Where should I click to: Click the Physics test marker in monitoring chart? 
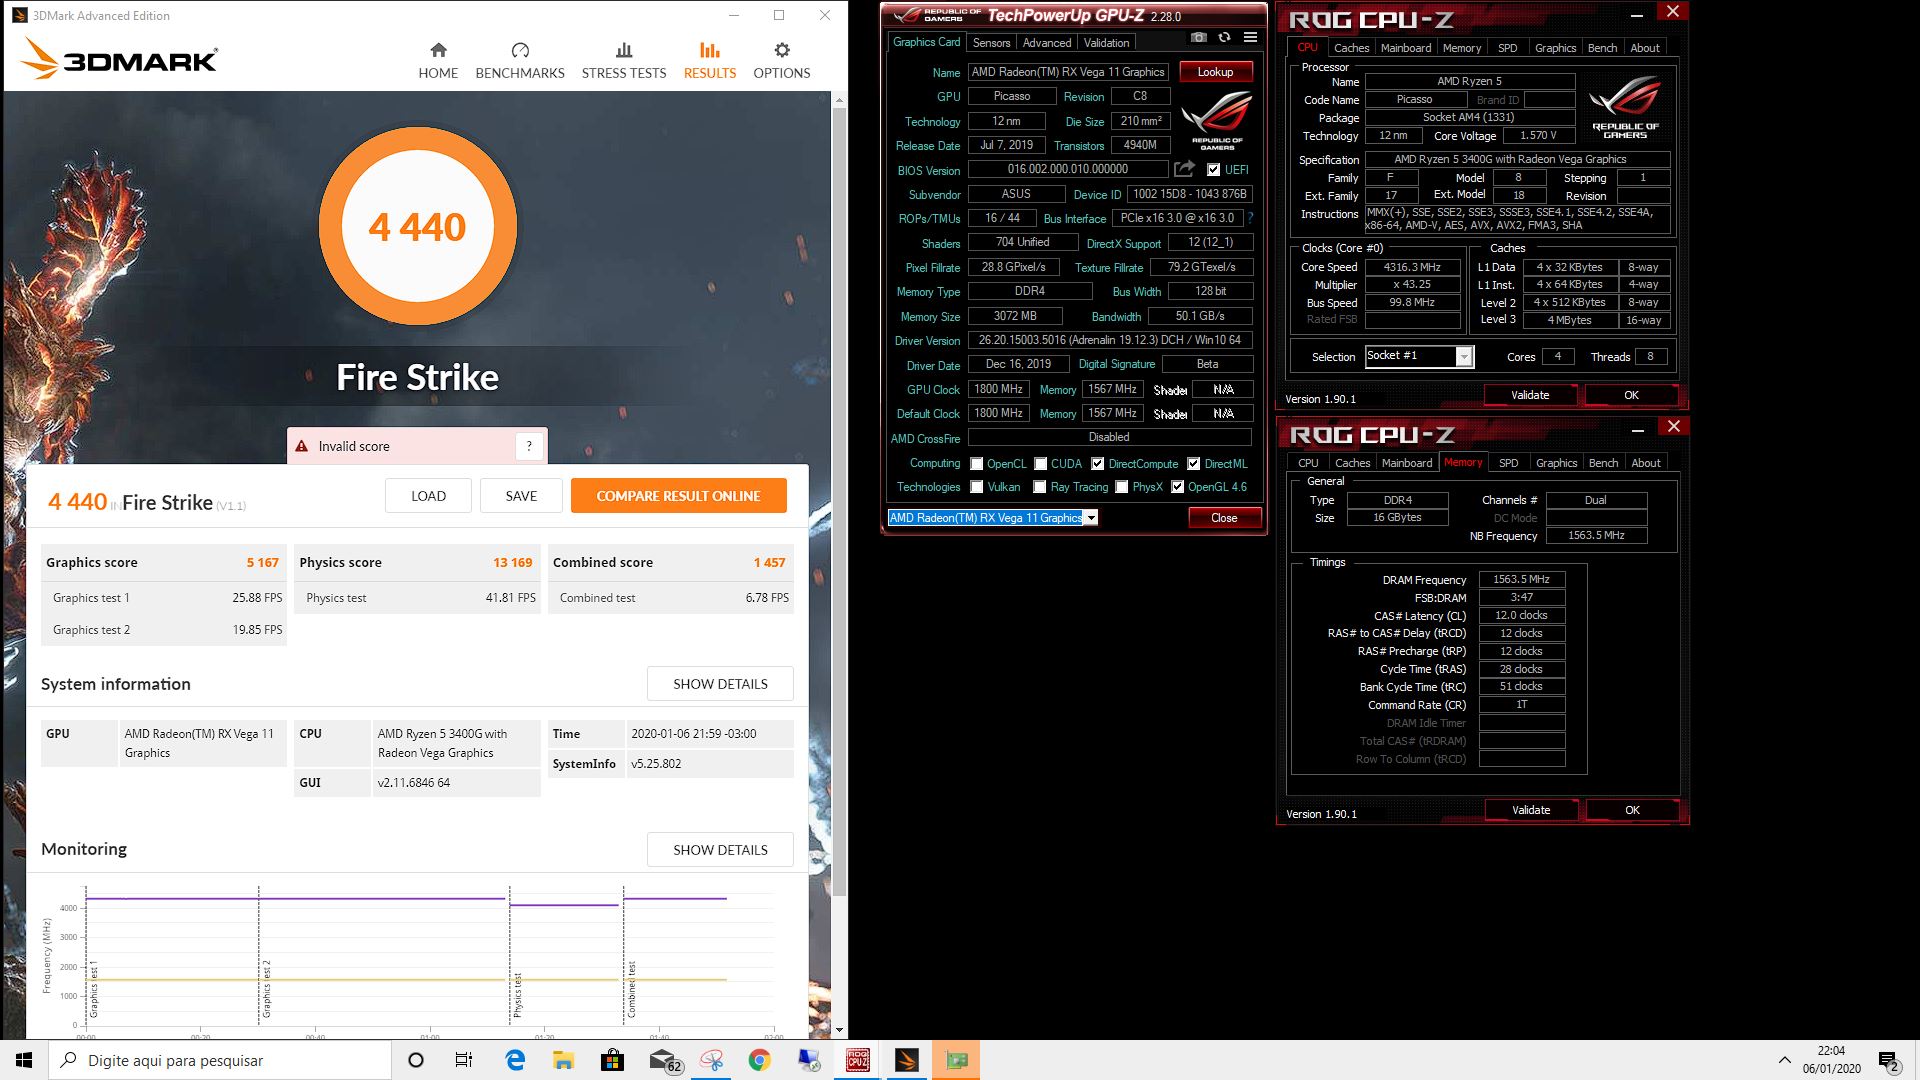(518, 995)
